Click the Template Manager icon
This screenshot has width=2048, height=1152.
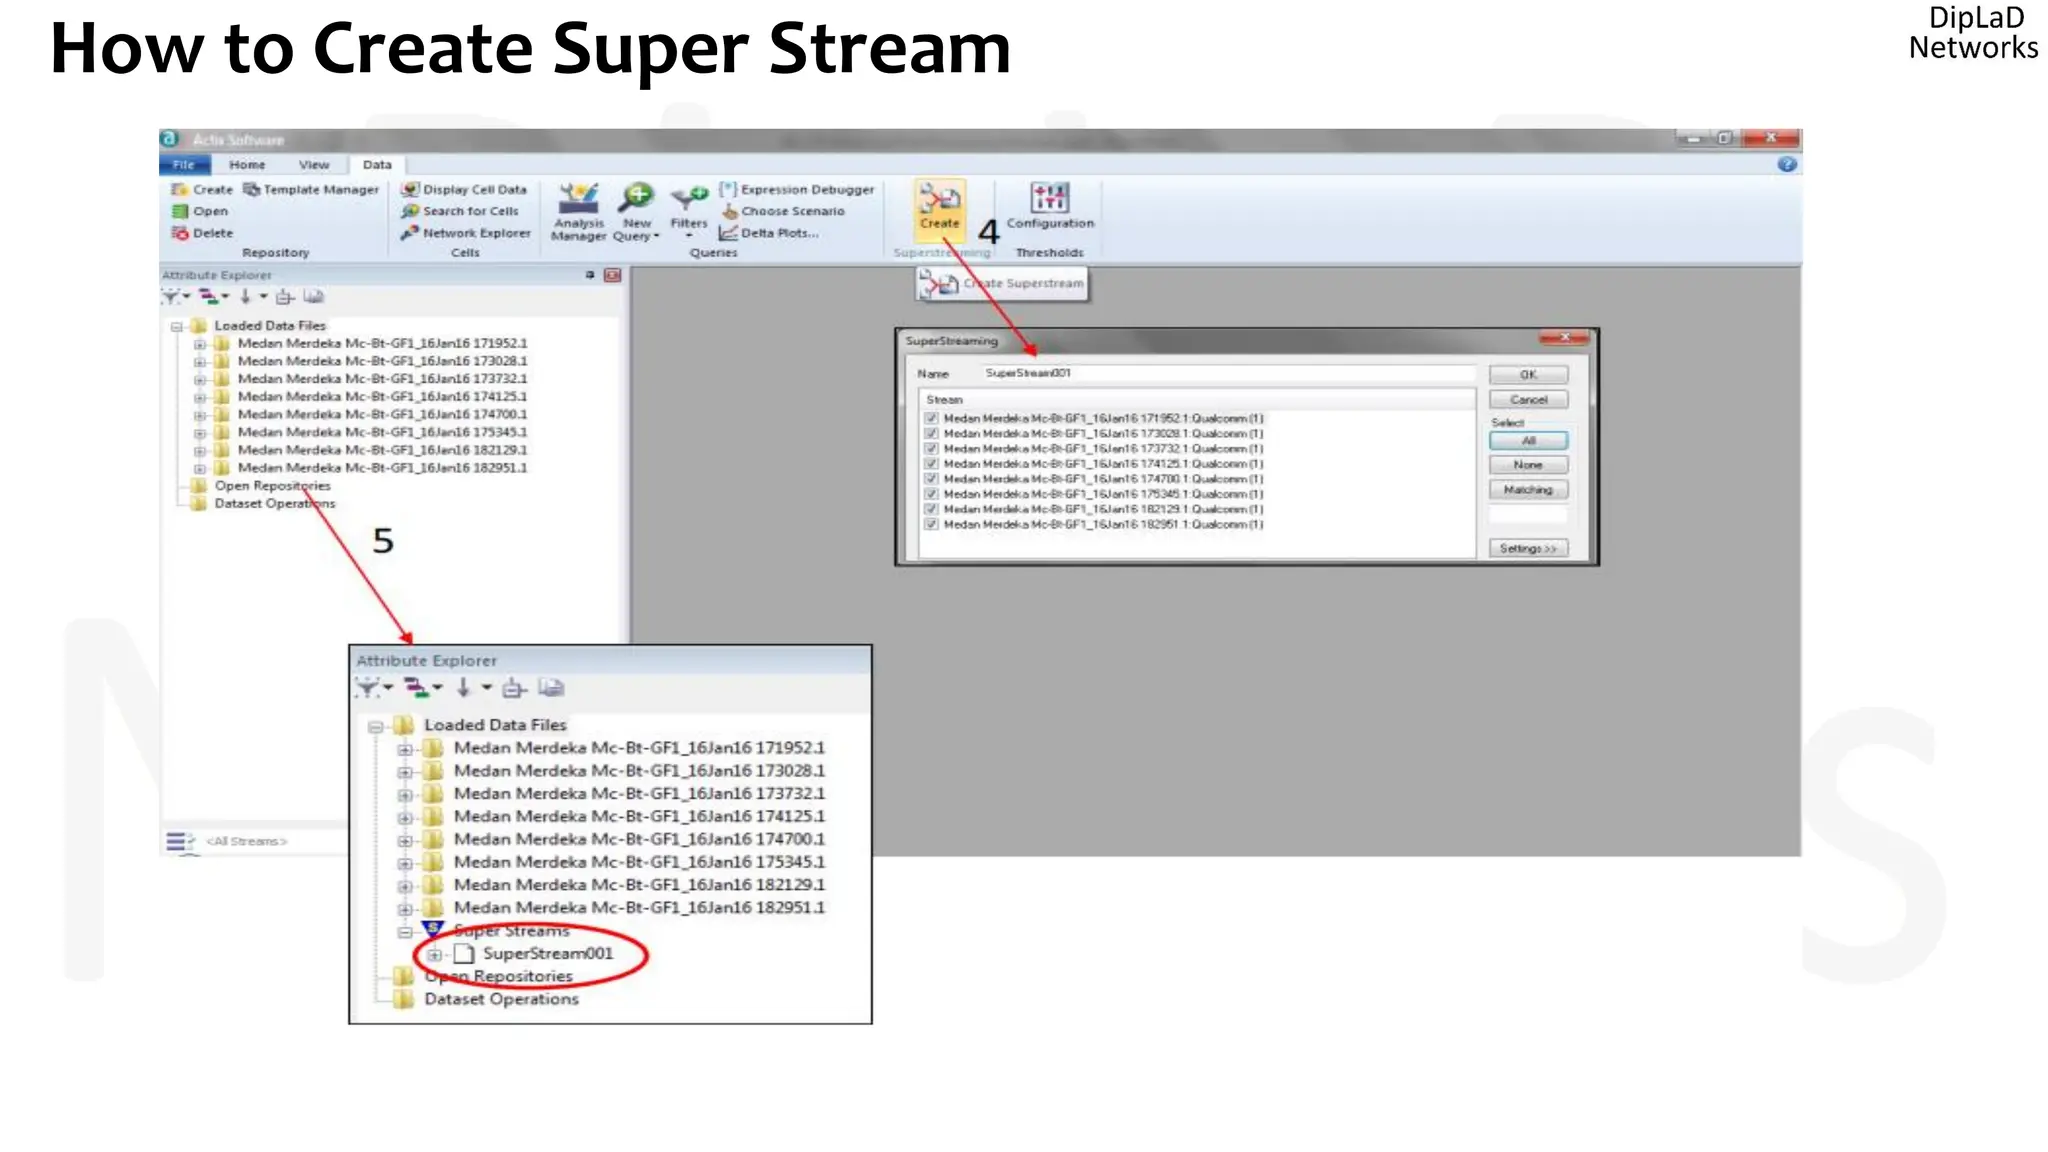coord(252,189)
